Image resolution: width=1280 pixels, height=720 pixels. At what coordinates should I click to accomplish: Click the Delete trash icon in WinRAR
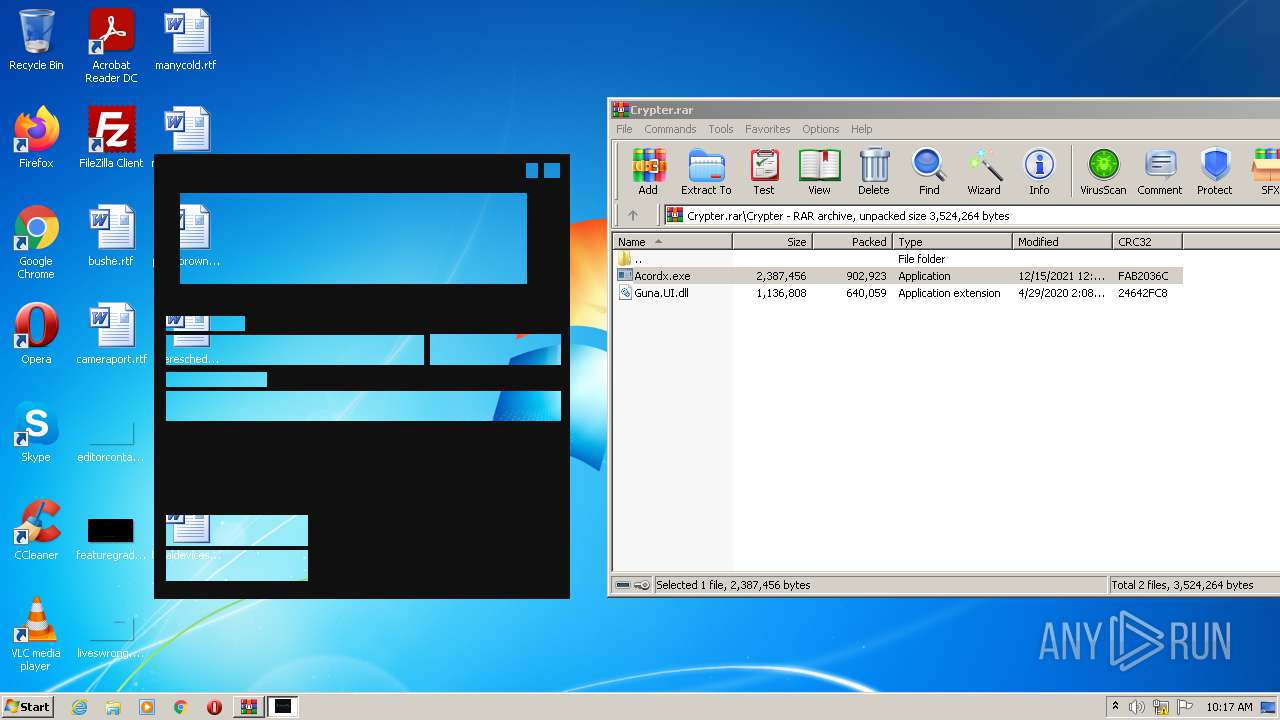click(873, 171)
